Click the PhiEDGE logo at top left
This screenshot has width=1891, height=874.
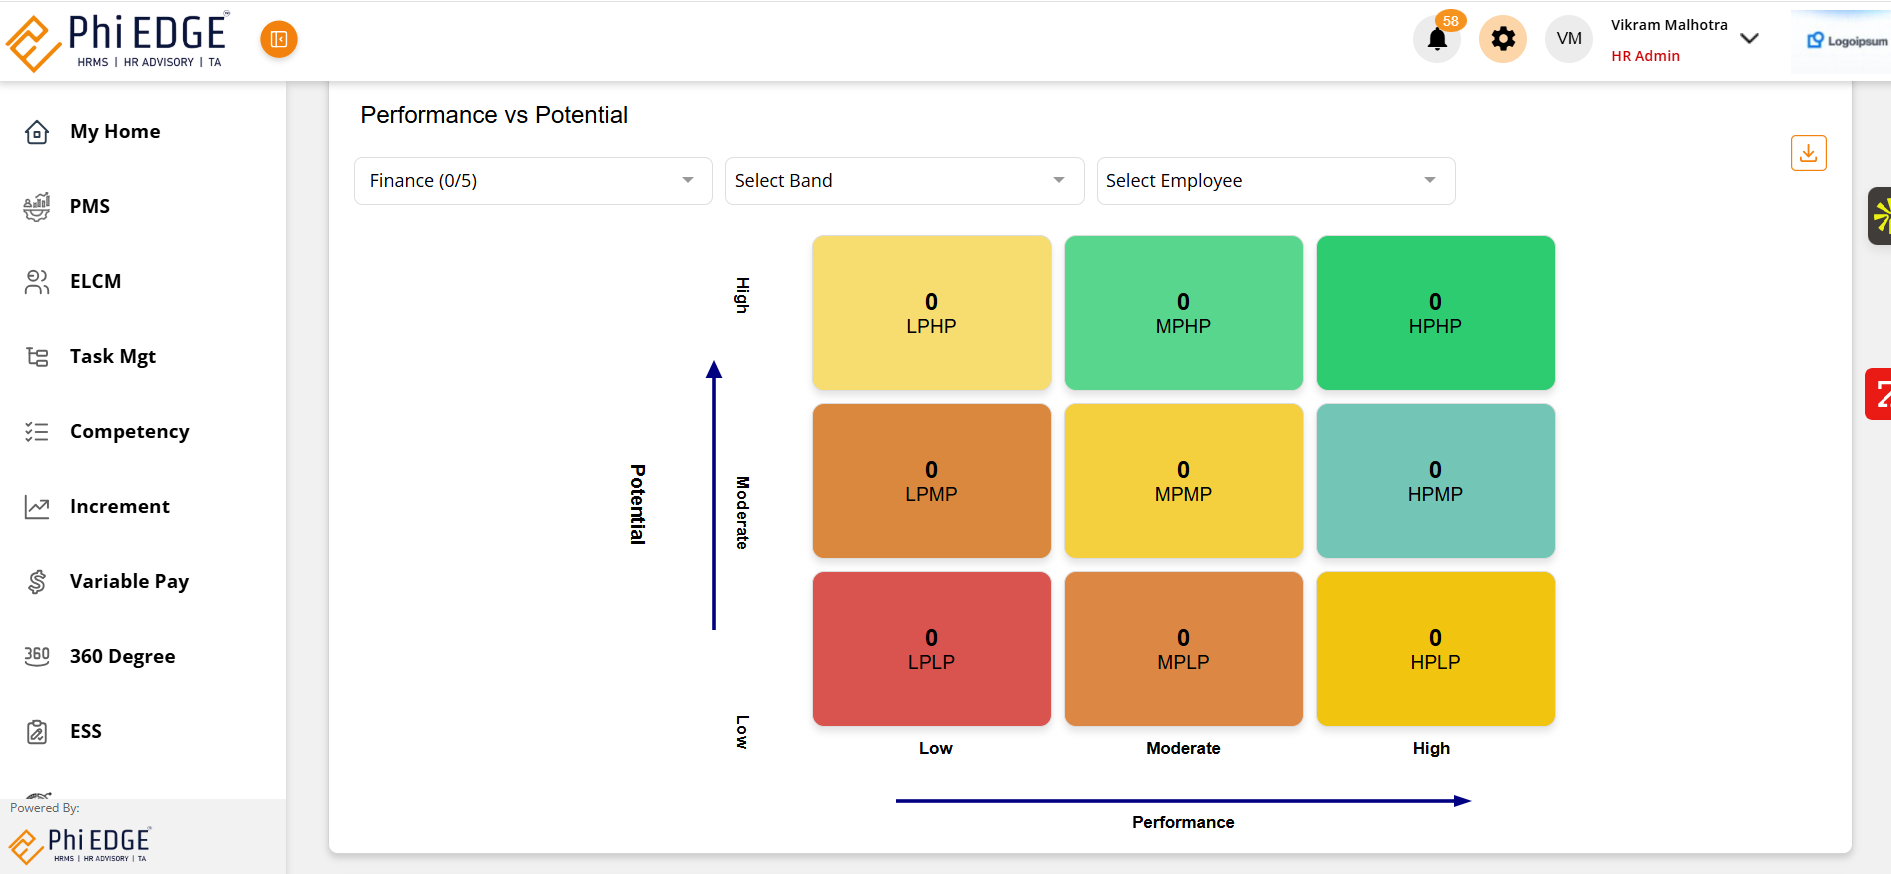click(118, 41)
